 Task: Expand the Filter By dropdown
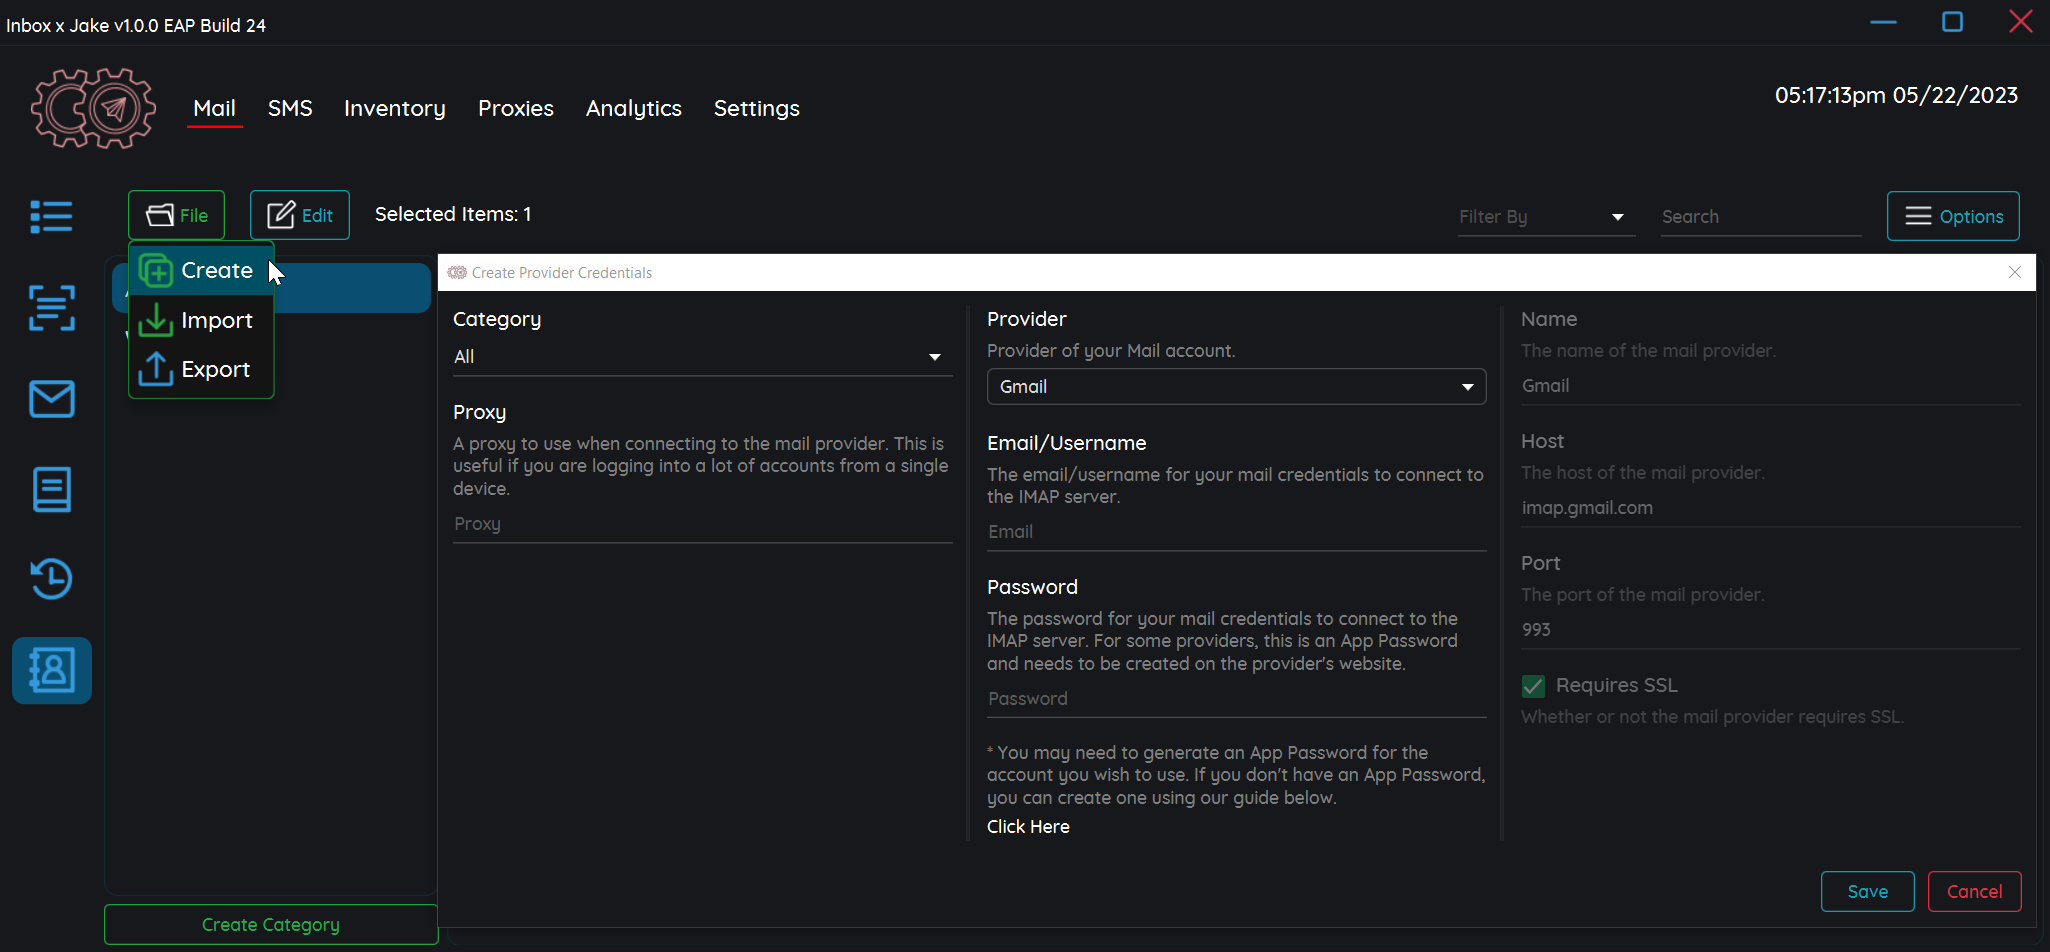[x=1545, y=217]
